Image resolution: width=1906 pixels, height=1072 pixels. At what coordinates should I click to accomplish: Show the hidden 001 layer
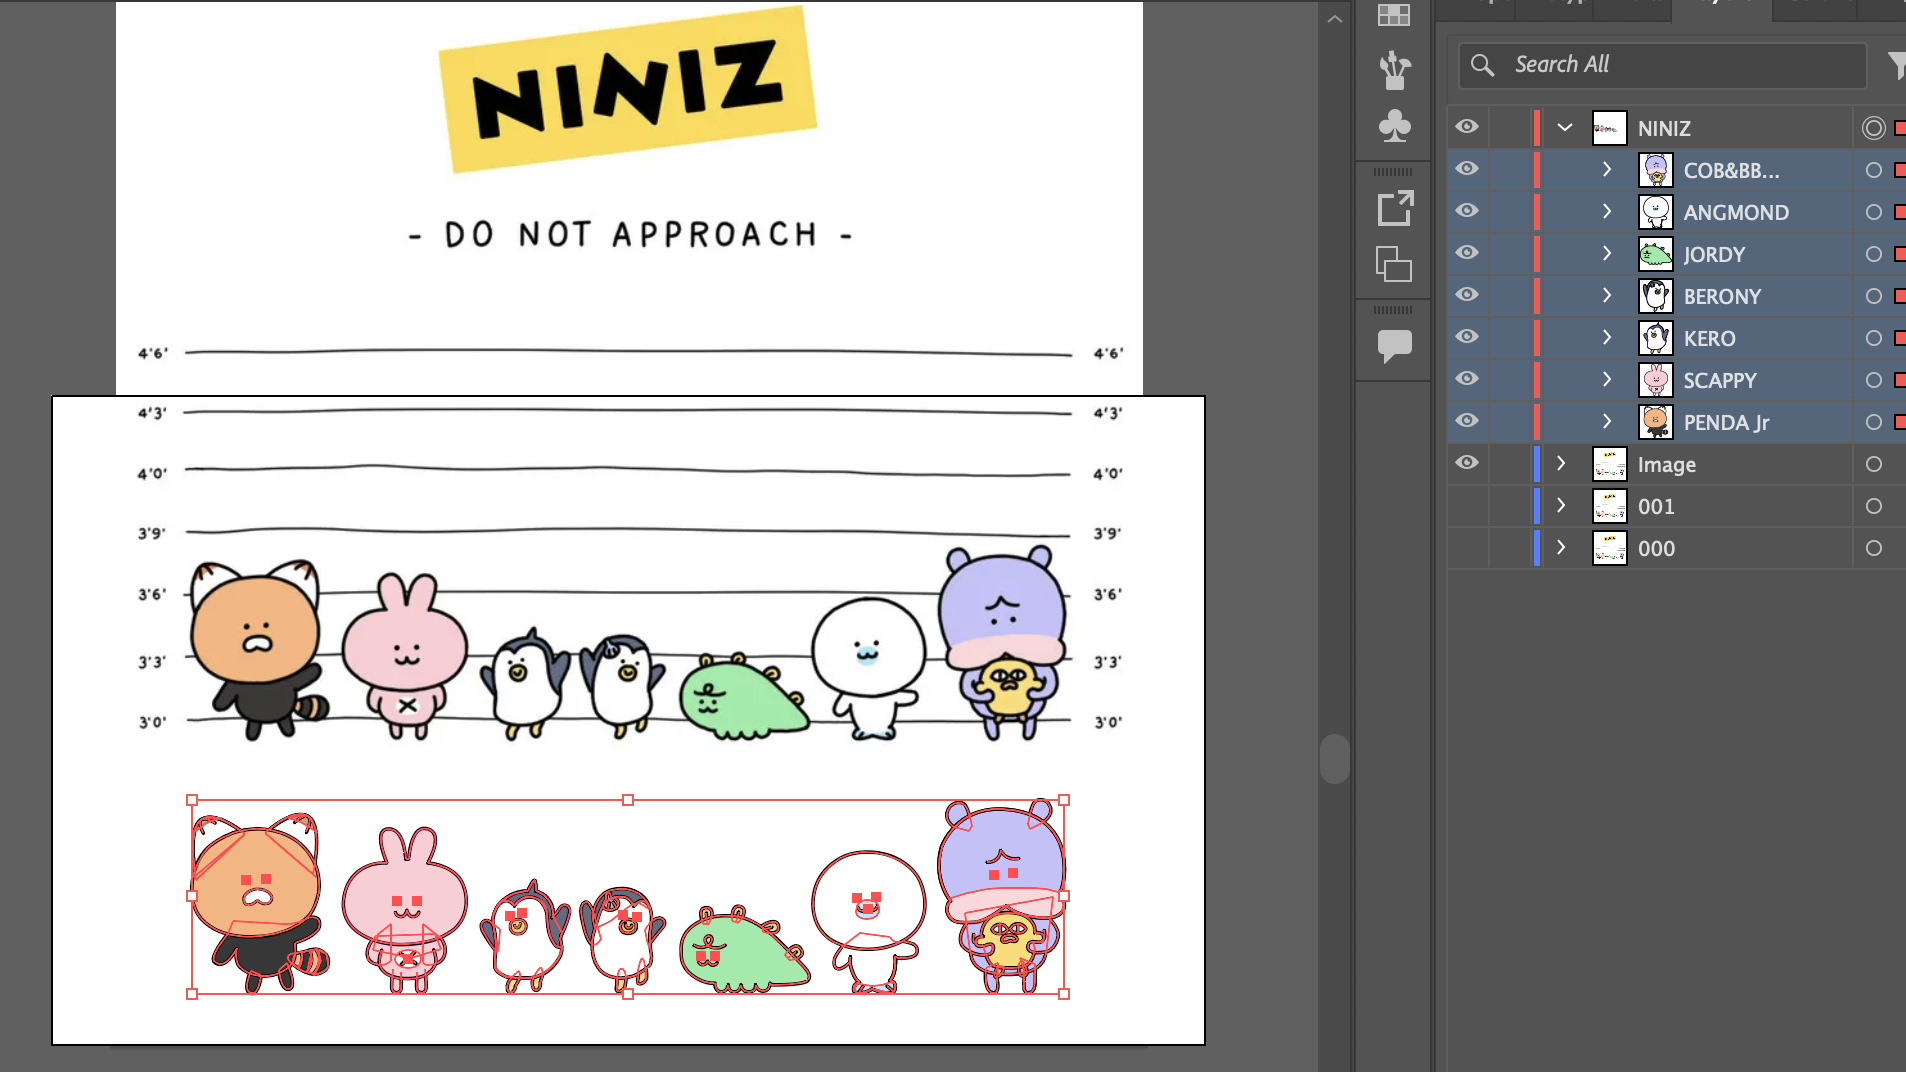pyautogui.click(x=1467, y=506)
